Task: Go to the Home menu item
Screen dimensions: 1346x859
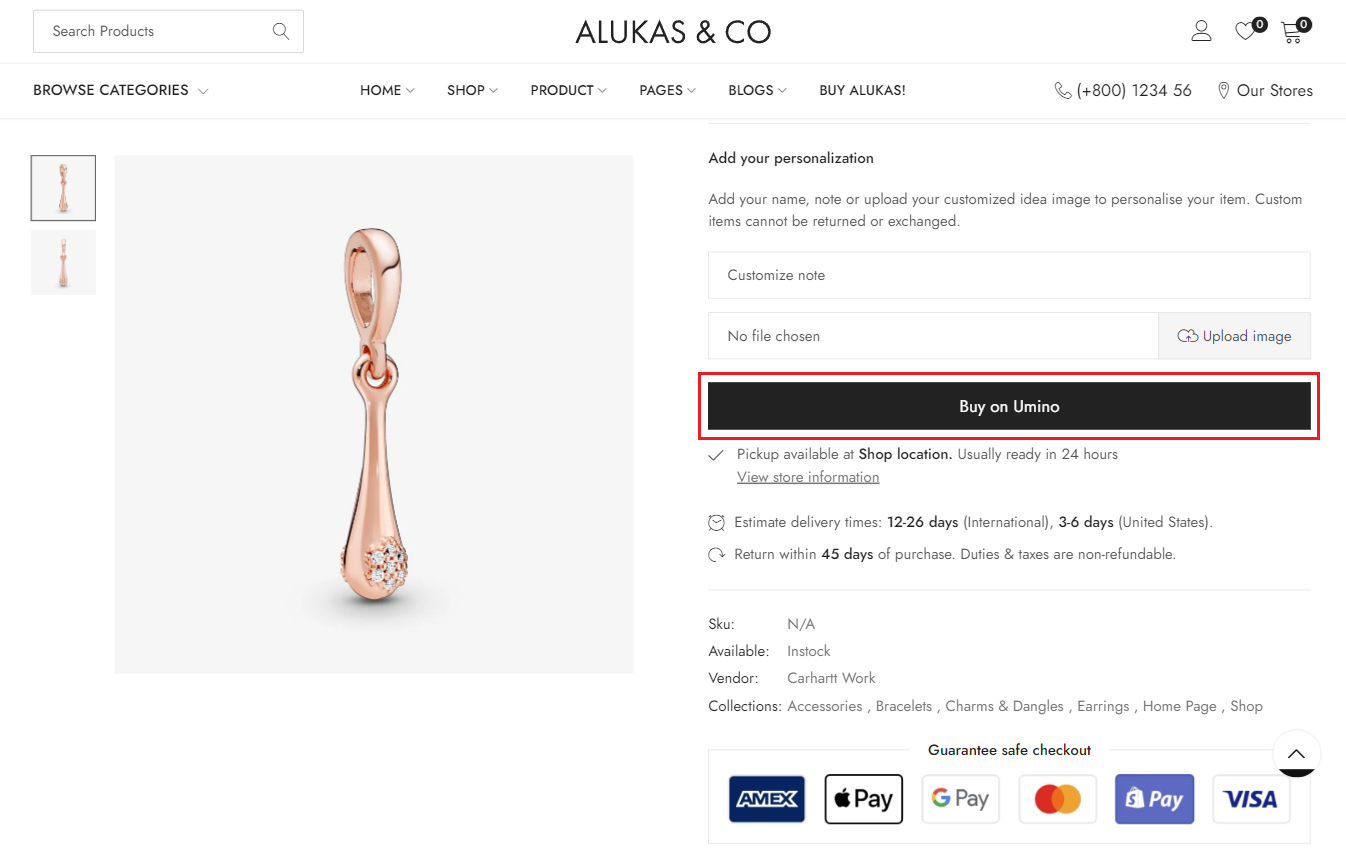Action: coord(387,90)
